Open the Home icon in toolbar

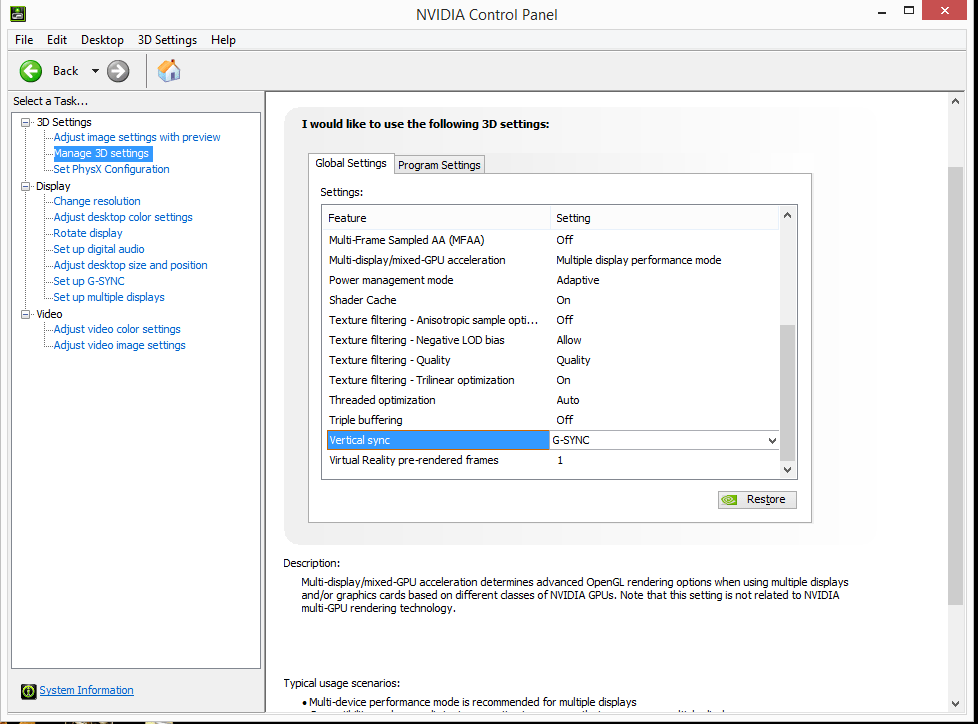169,70
